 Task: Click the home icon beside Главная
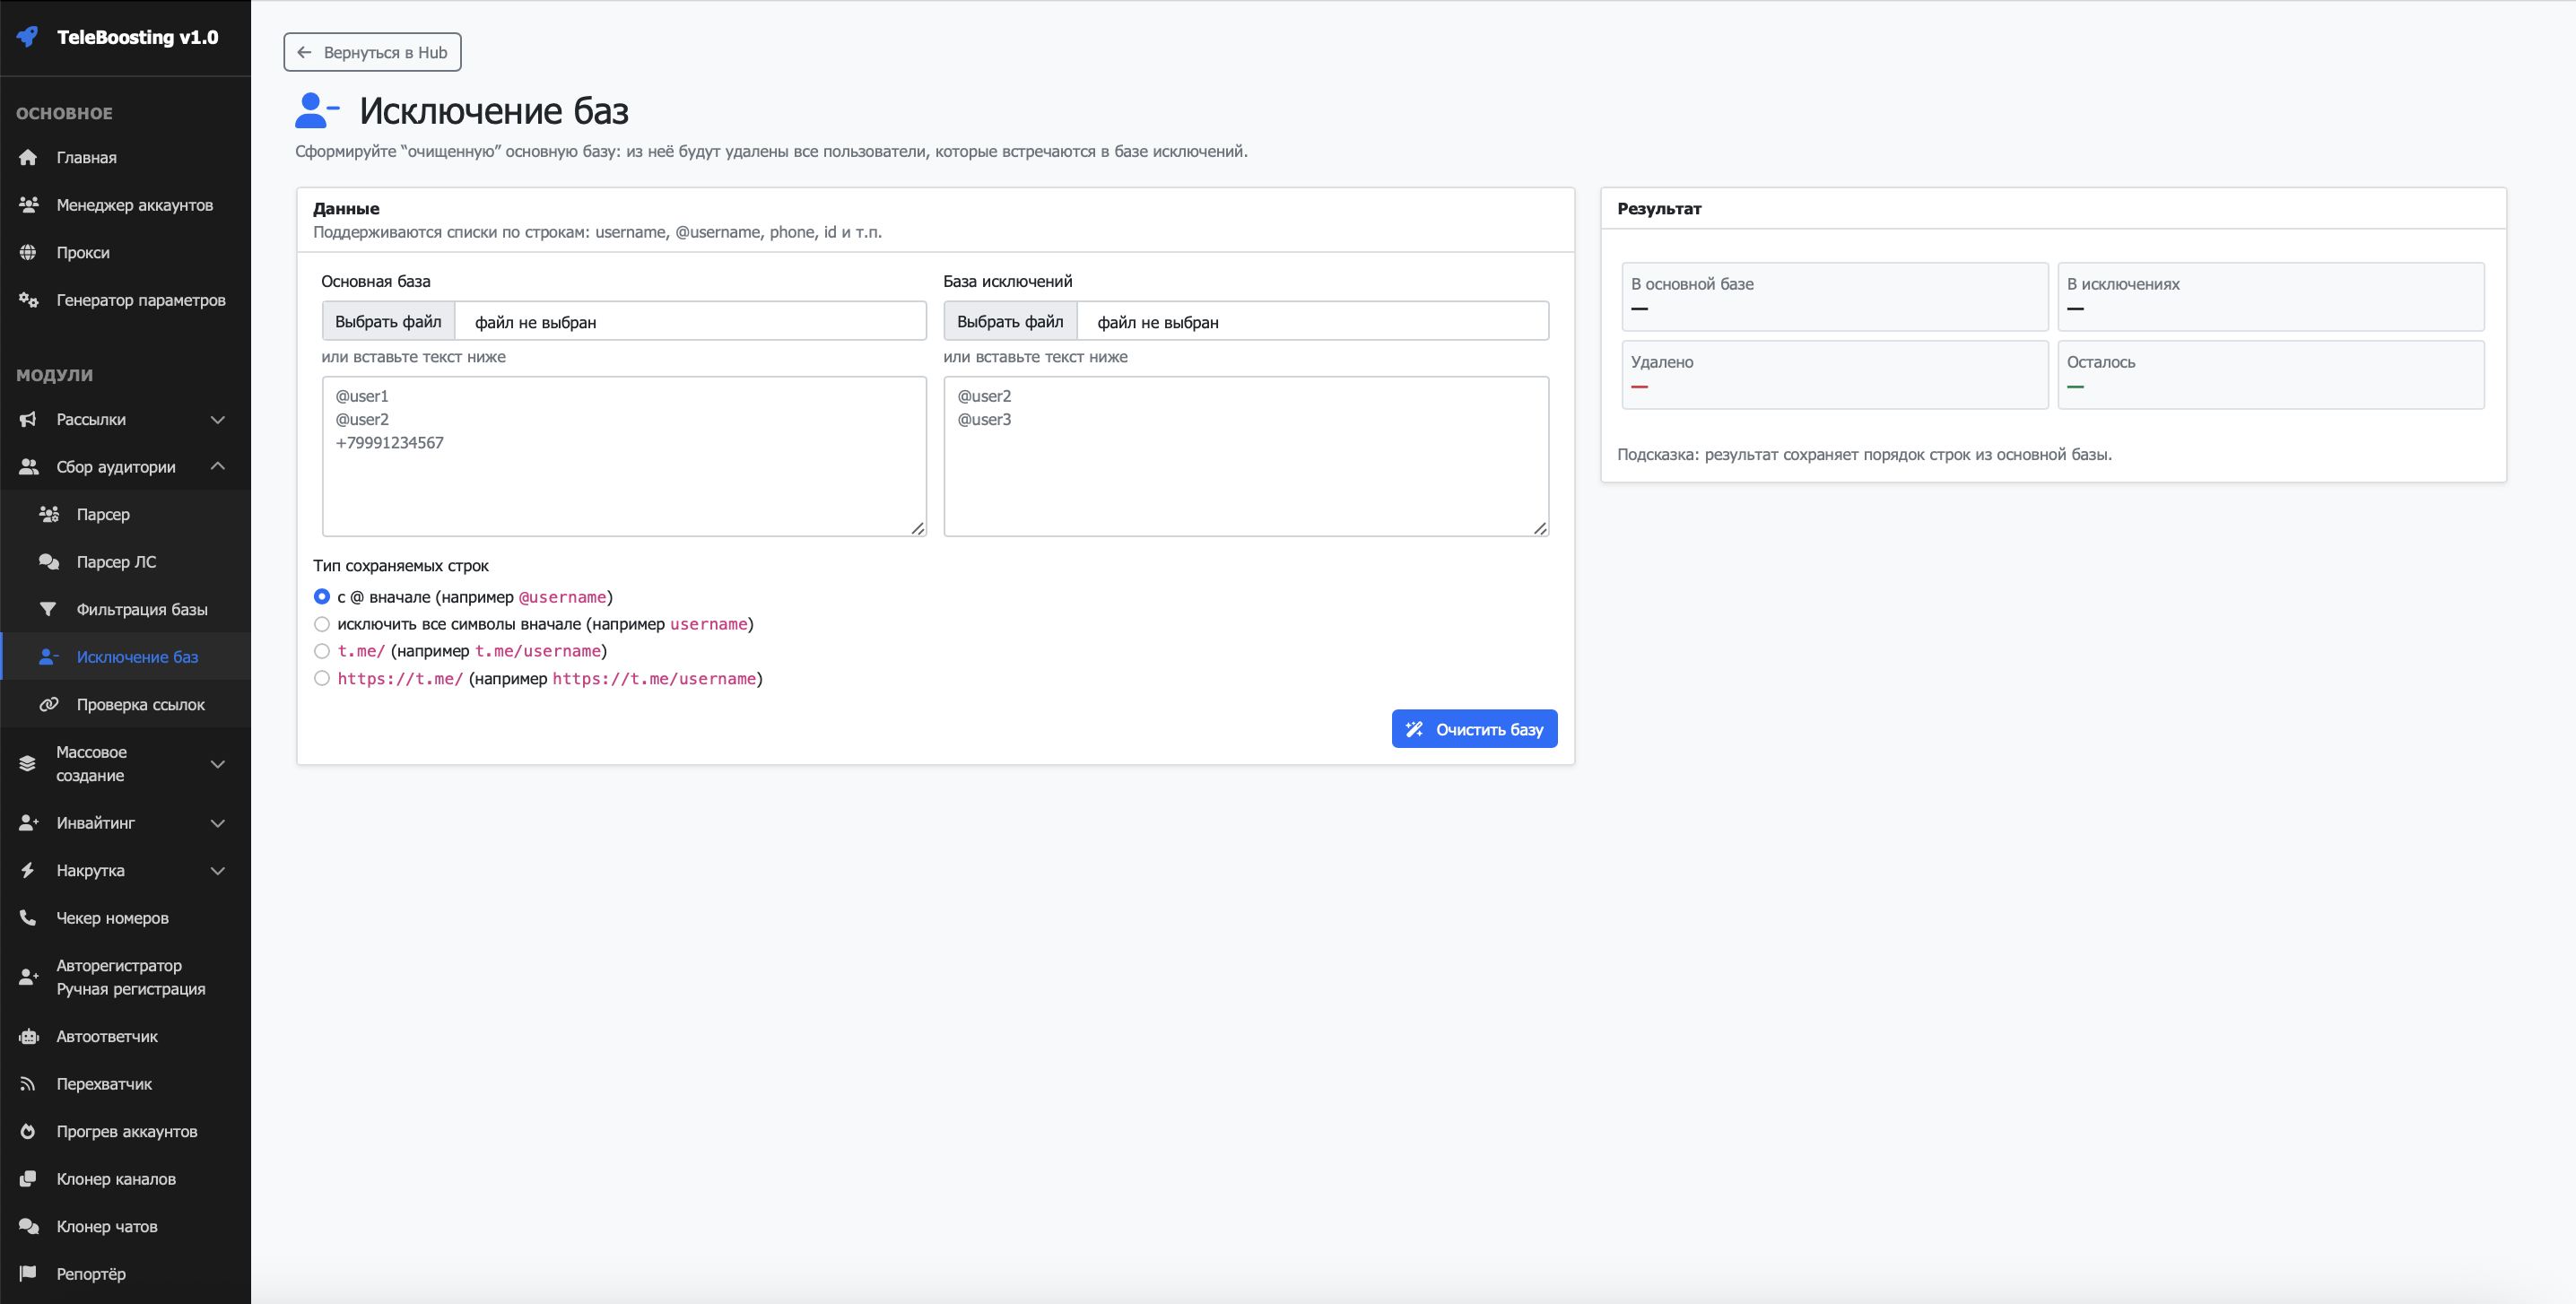(x=28, y=158)
